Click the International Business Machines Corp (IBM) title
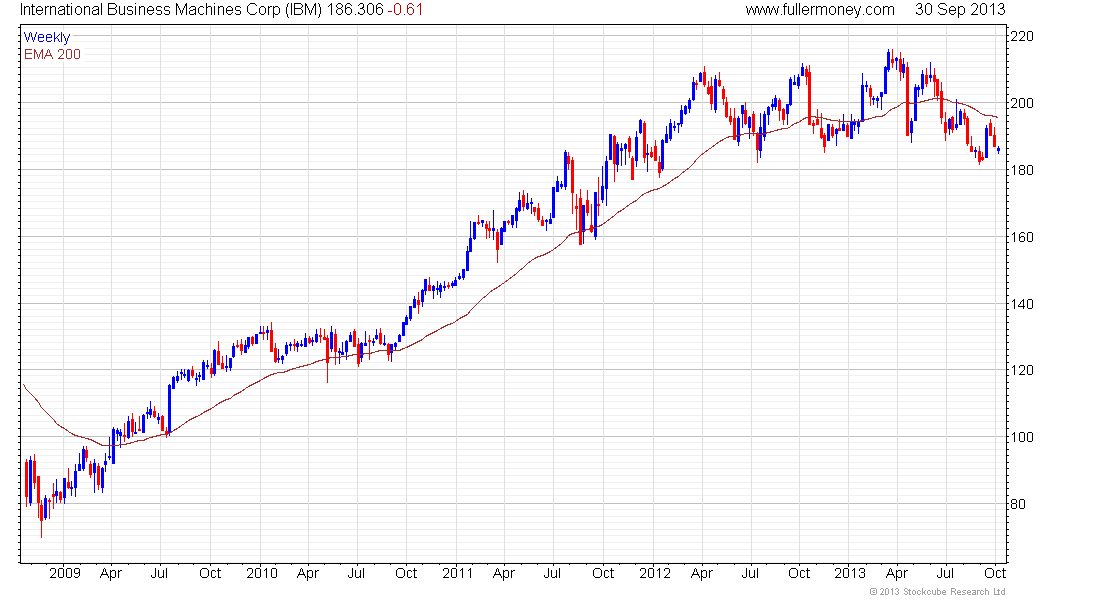The width and height of the screenshot is (1100, 600). (171, 10)
